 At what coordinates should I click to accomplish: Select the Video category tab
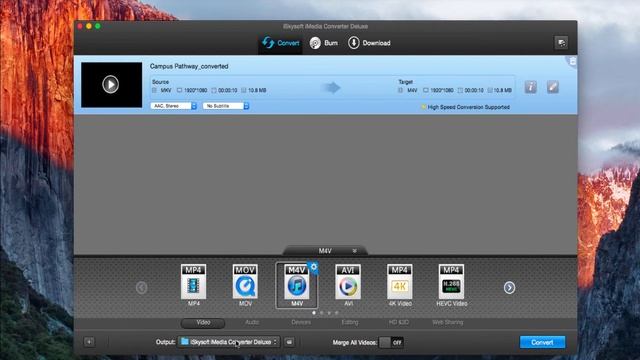click(203, 323)
